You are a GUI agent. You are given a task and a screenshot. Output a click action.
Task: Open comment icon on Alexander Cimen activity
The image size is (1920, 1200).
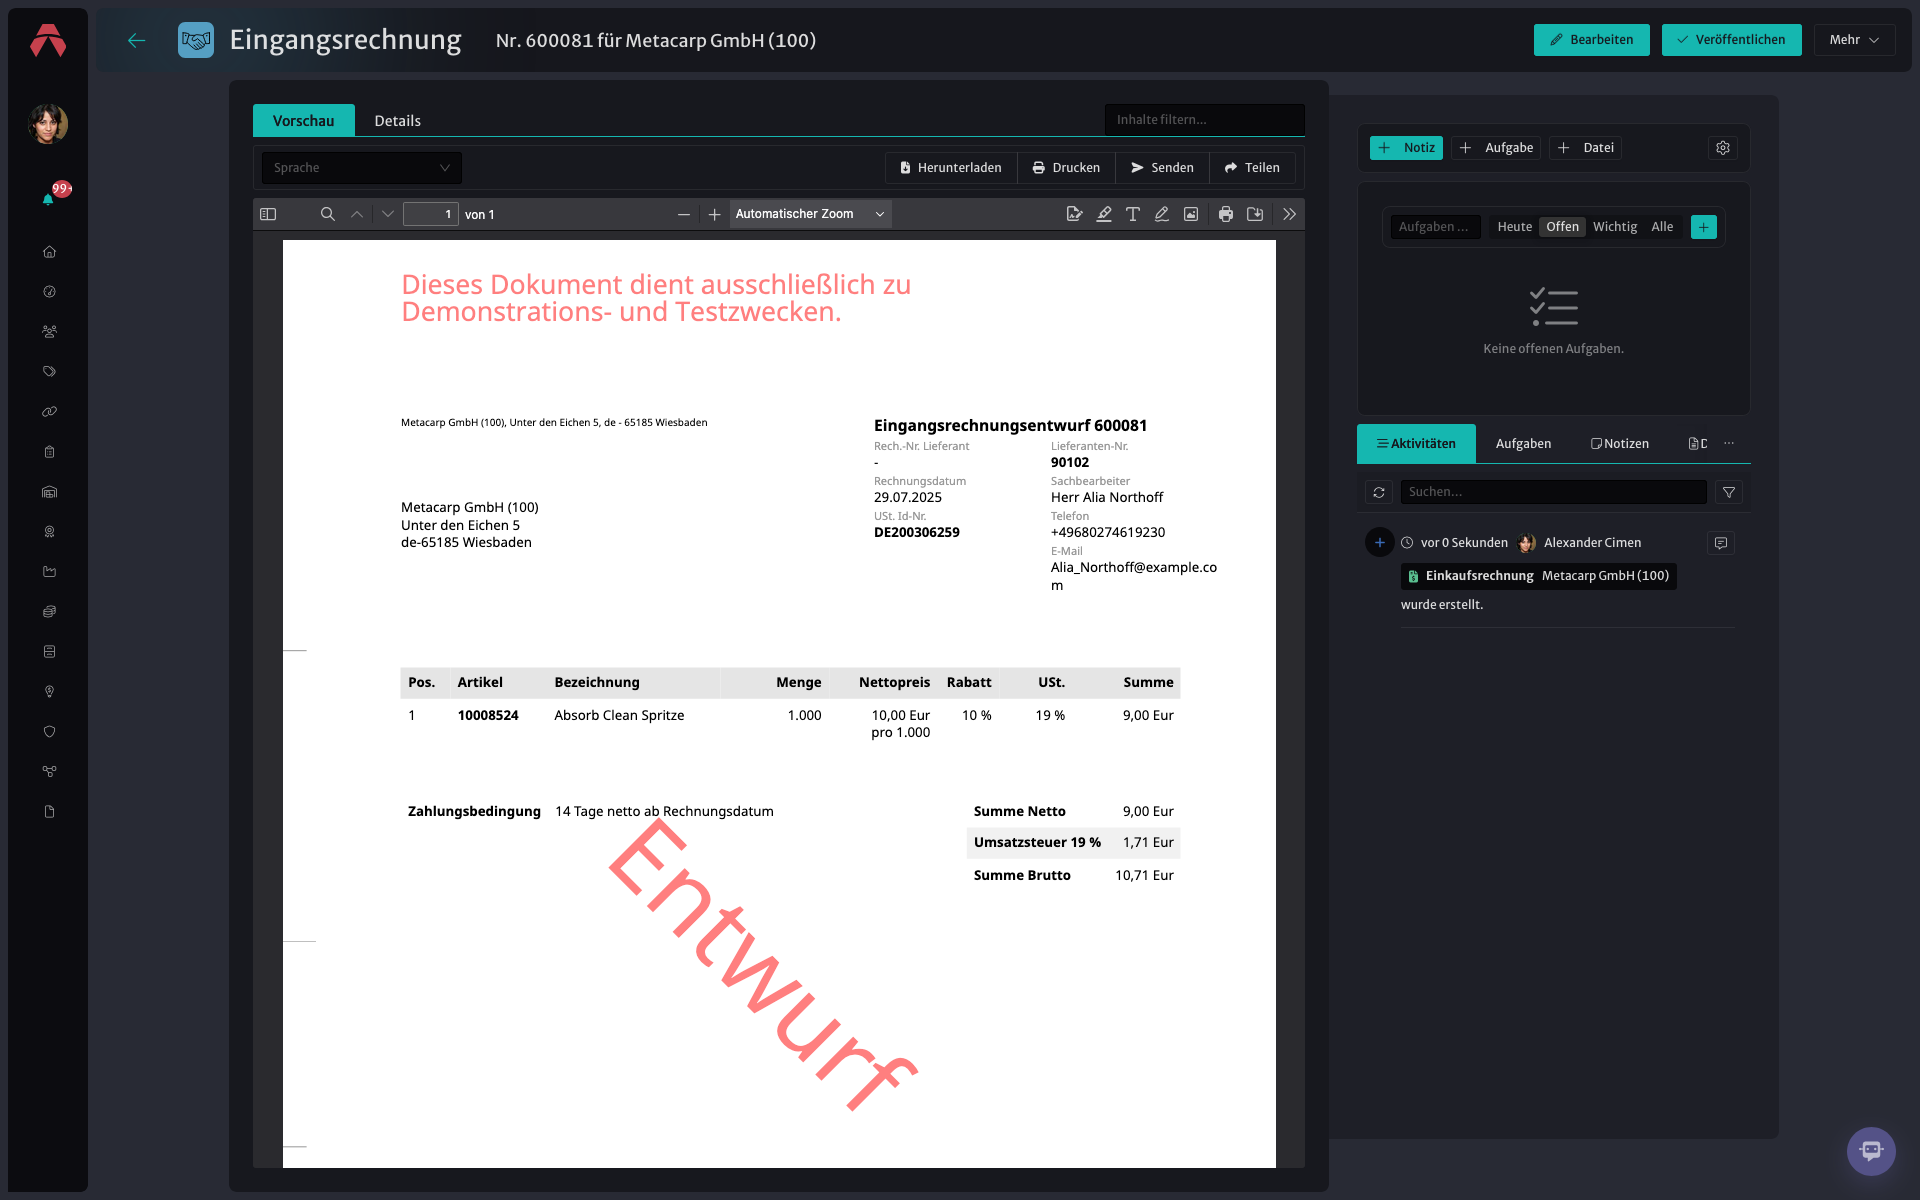pos(1721,543)
